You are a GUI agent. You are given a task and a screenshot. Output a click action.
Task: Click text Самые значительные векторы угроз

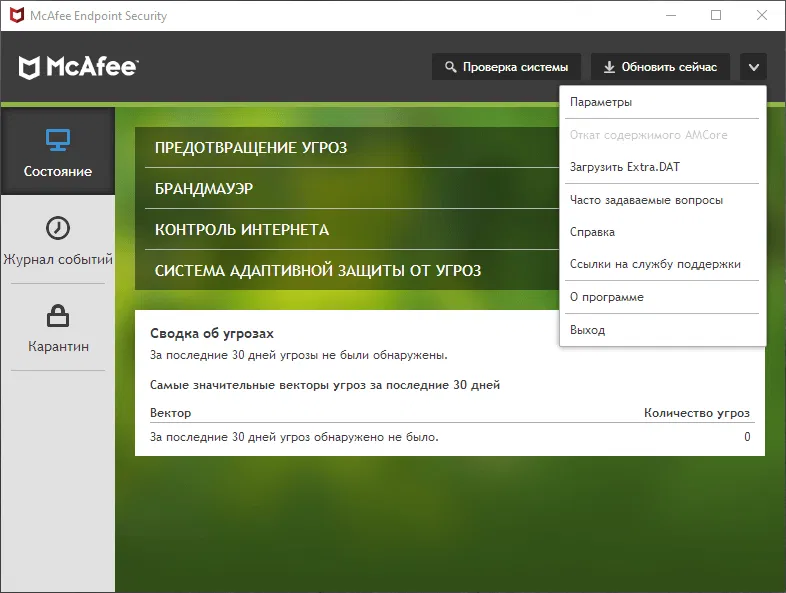(x=258, y=385)
